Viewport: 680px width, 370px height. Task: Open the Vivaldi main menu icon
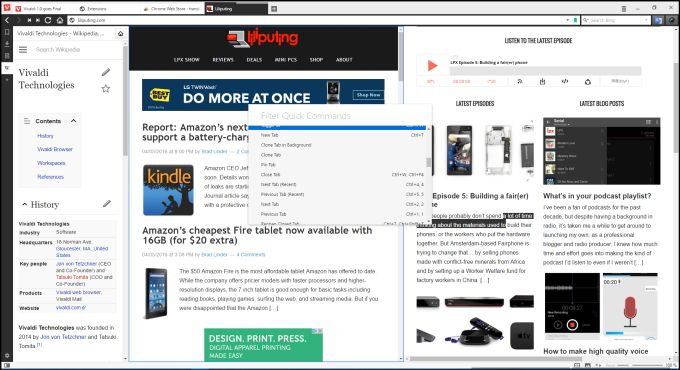click(6, 8)
